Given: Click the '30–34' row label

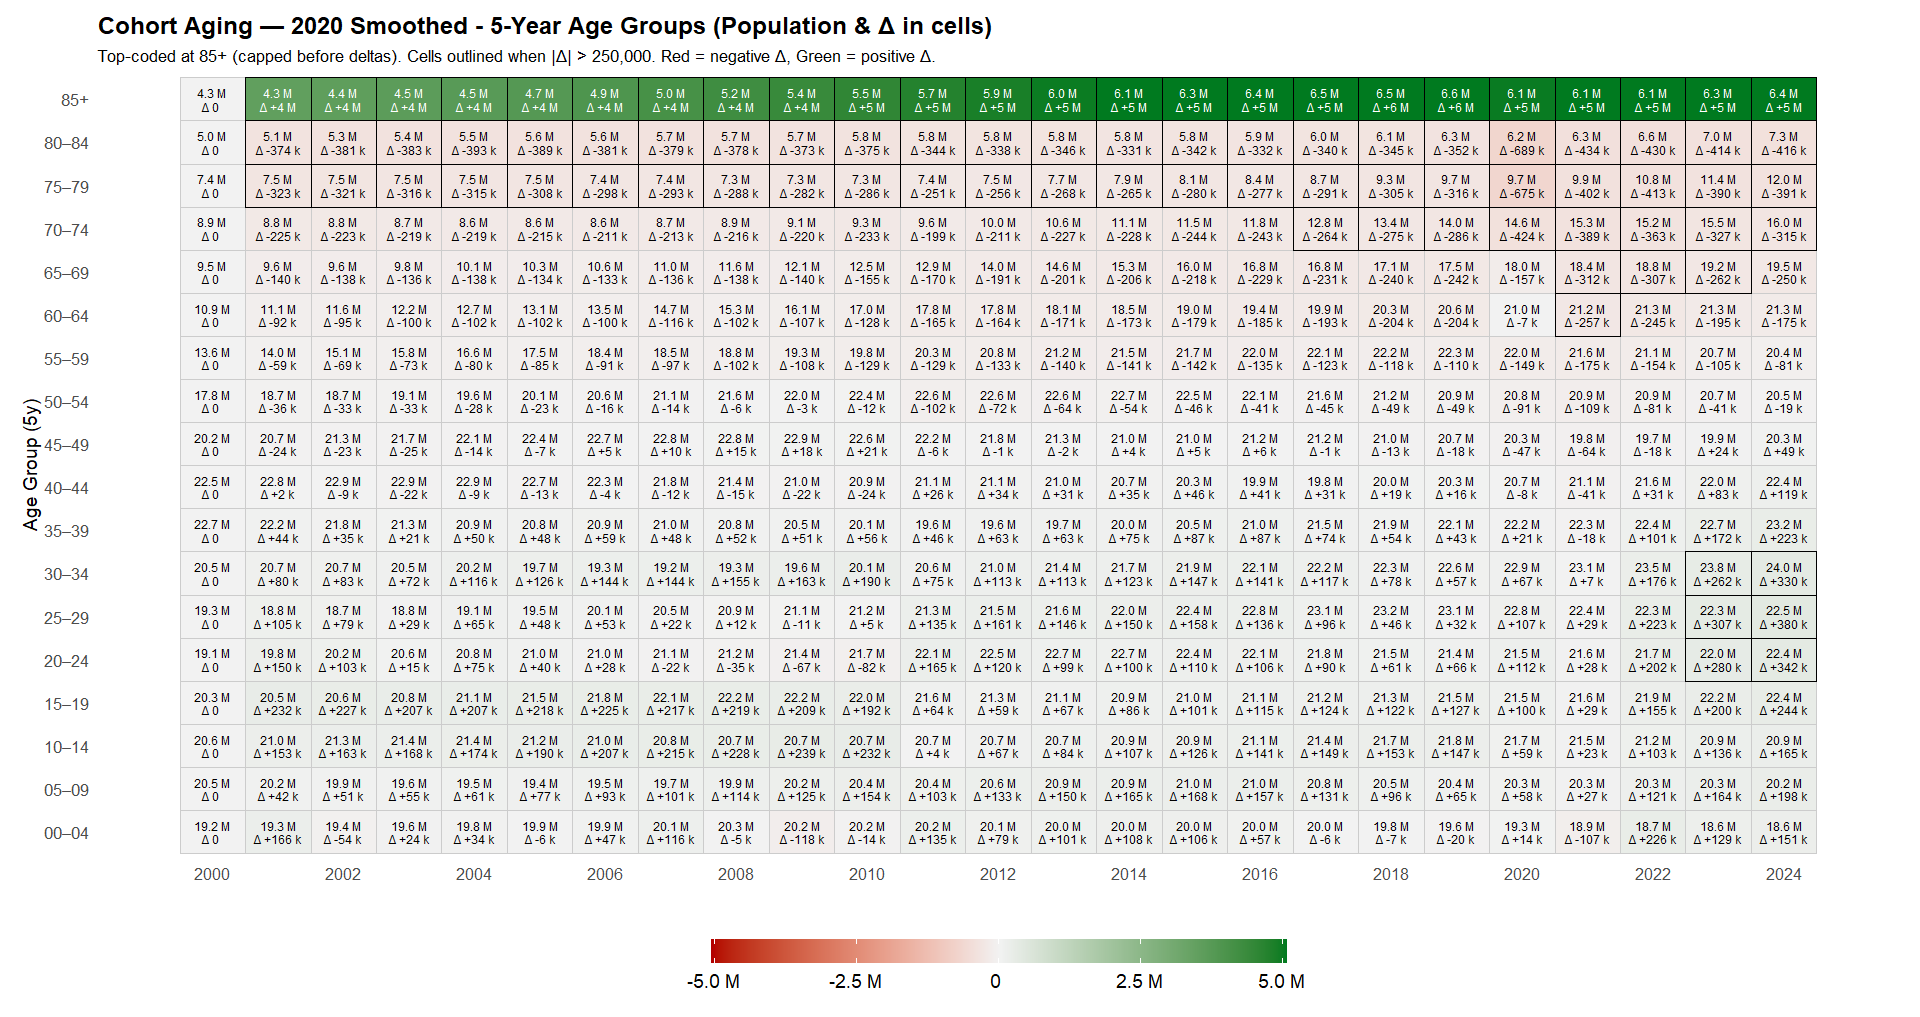Looking at the screenshot, I should click(x=66, y=574).
